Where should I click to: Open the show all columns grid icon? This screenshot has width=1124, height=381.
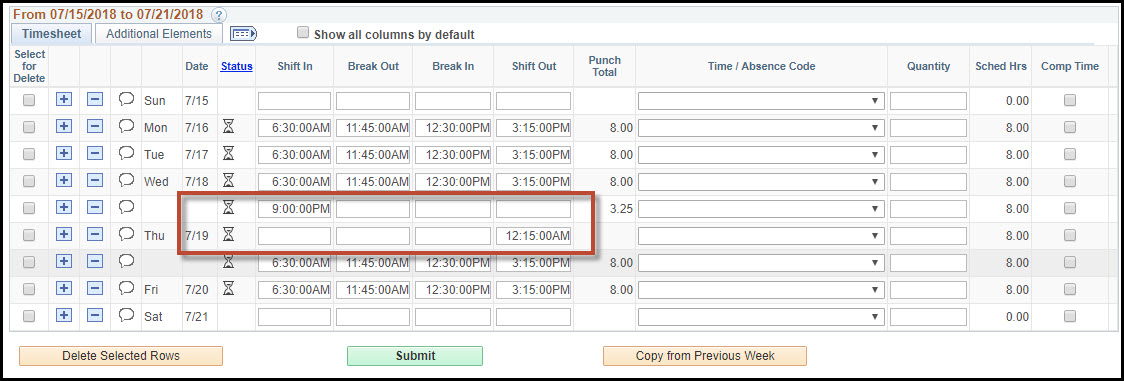pyautogui.click(x=243, y=34)
